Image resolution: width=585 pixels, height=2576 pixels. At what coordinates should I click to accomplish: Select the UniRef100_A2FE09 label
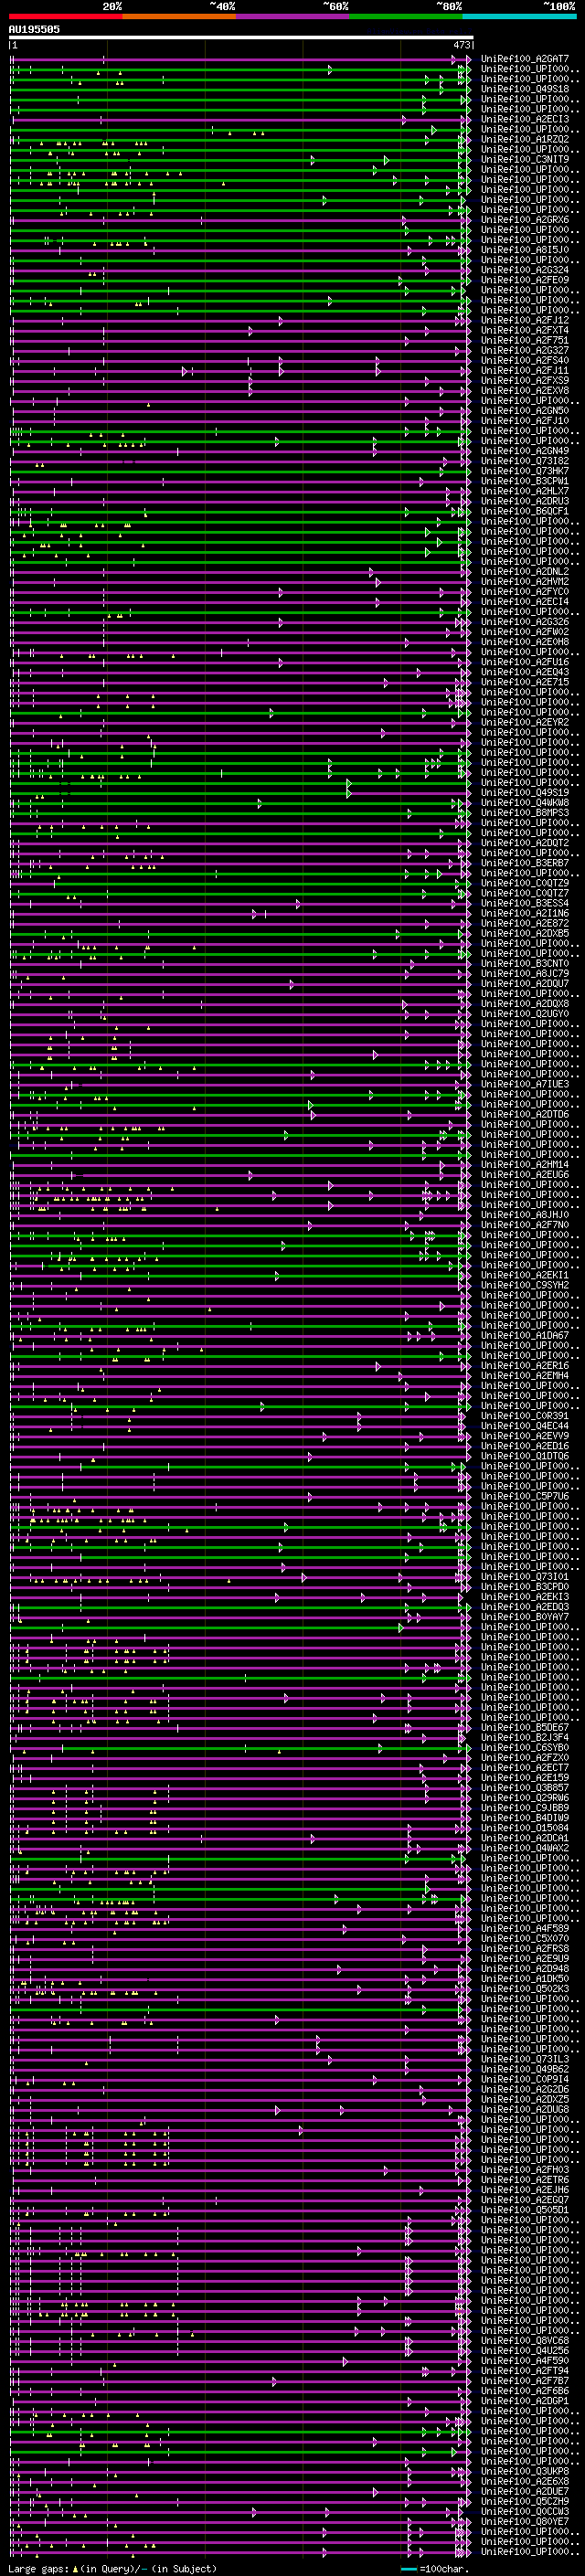tap(525, 280)
